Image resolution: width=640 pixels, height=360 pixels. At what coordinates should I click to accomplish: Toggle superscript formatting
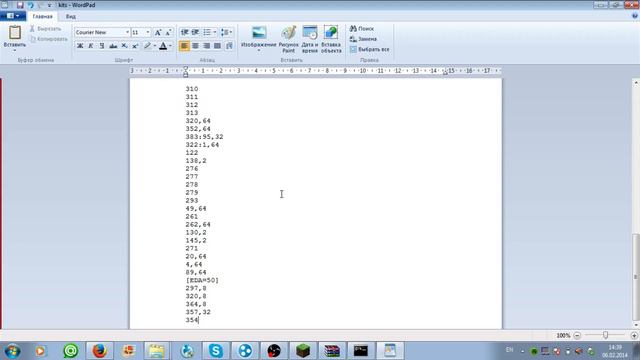point(135,46)
